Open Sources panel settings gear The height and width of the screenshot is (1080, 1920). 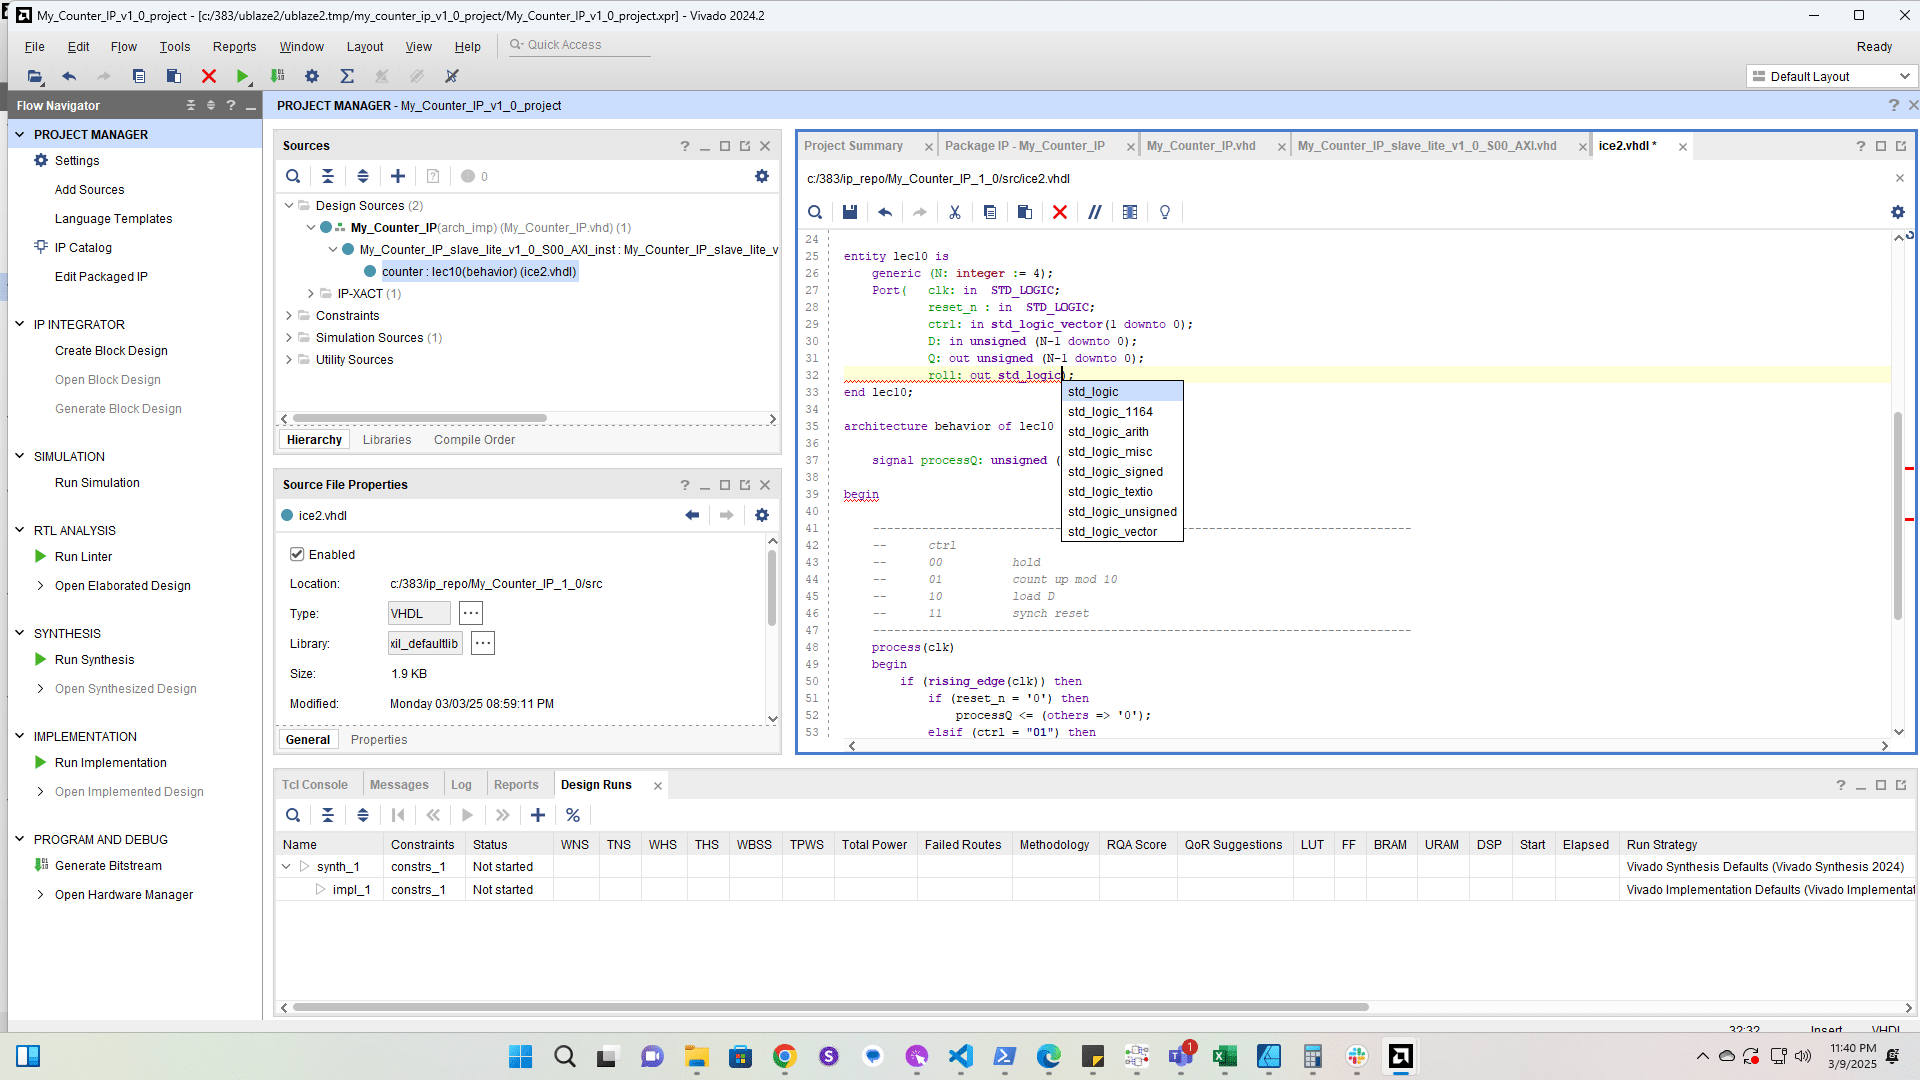762,176
